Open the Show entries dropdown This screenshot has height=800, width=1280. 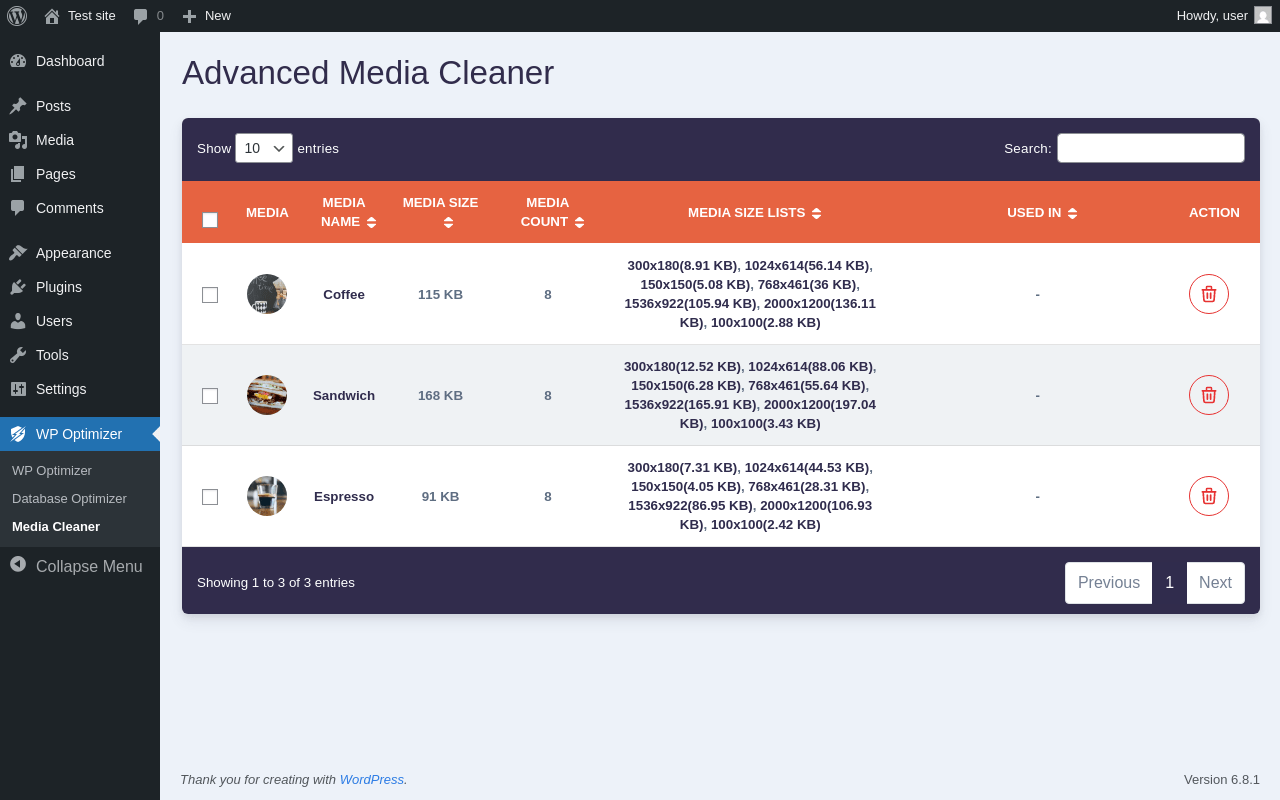(264, 148)
